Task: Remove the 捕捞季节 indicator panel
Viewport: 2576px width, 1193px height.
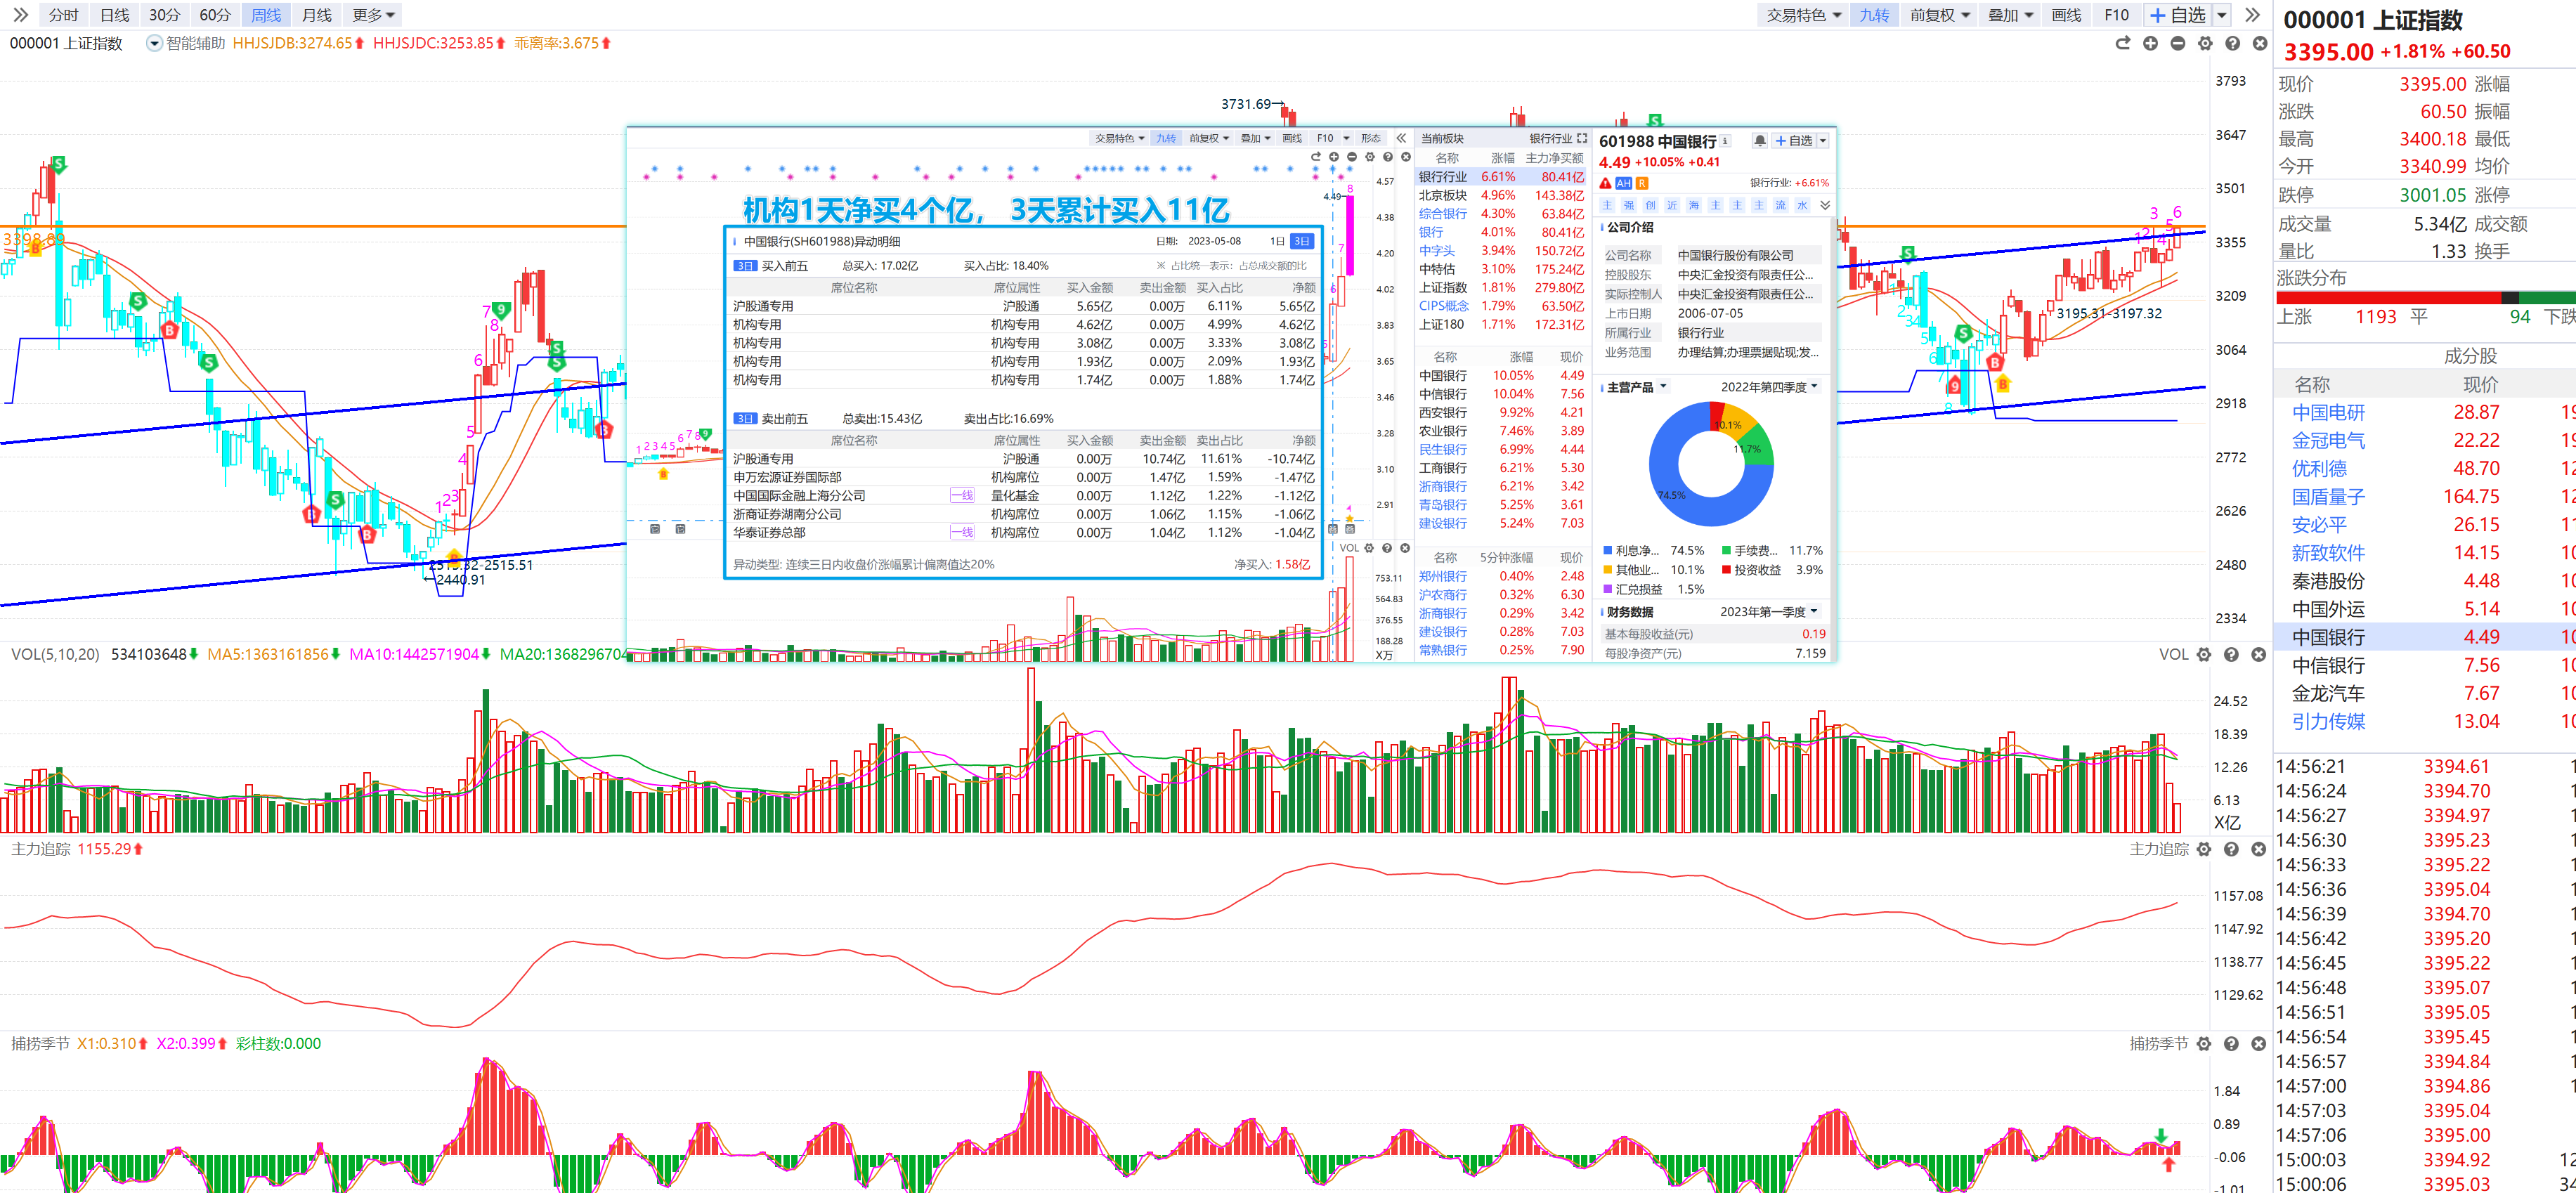Action: 2258,1043
